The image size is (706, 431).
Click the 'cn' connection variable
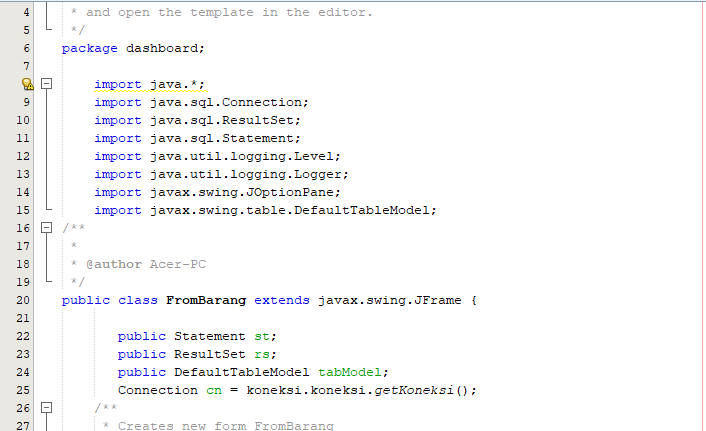click(x=214, y=390)
